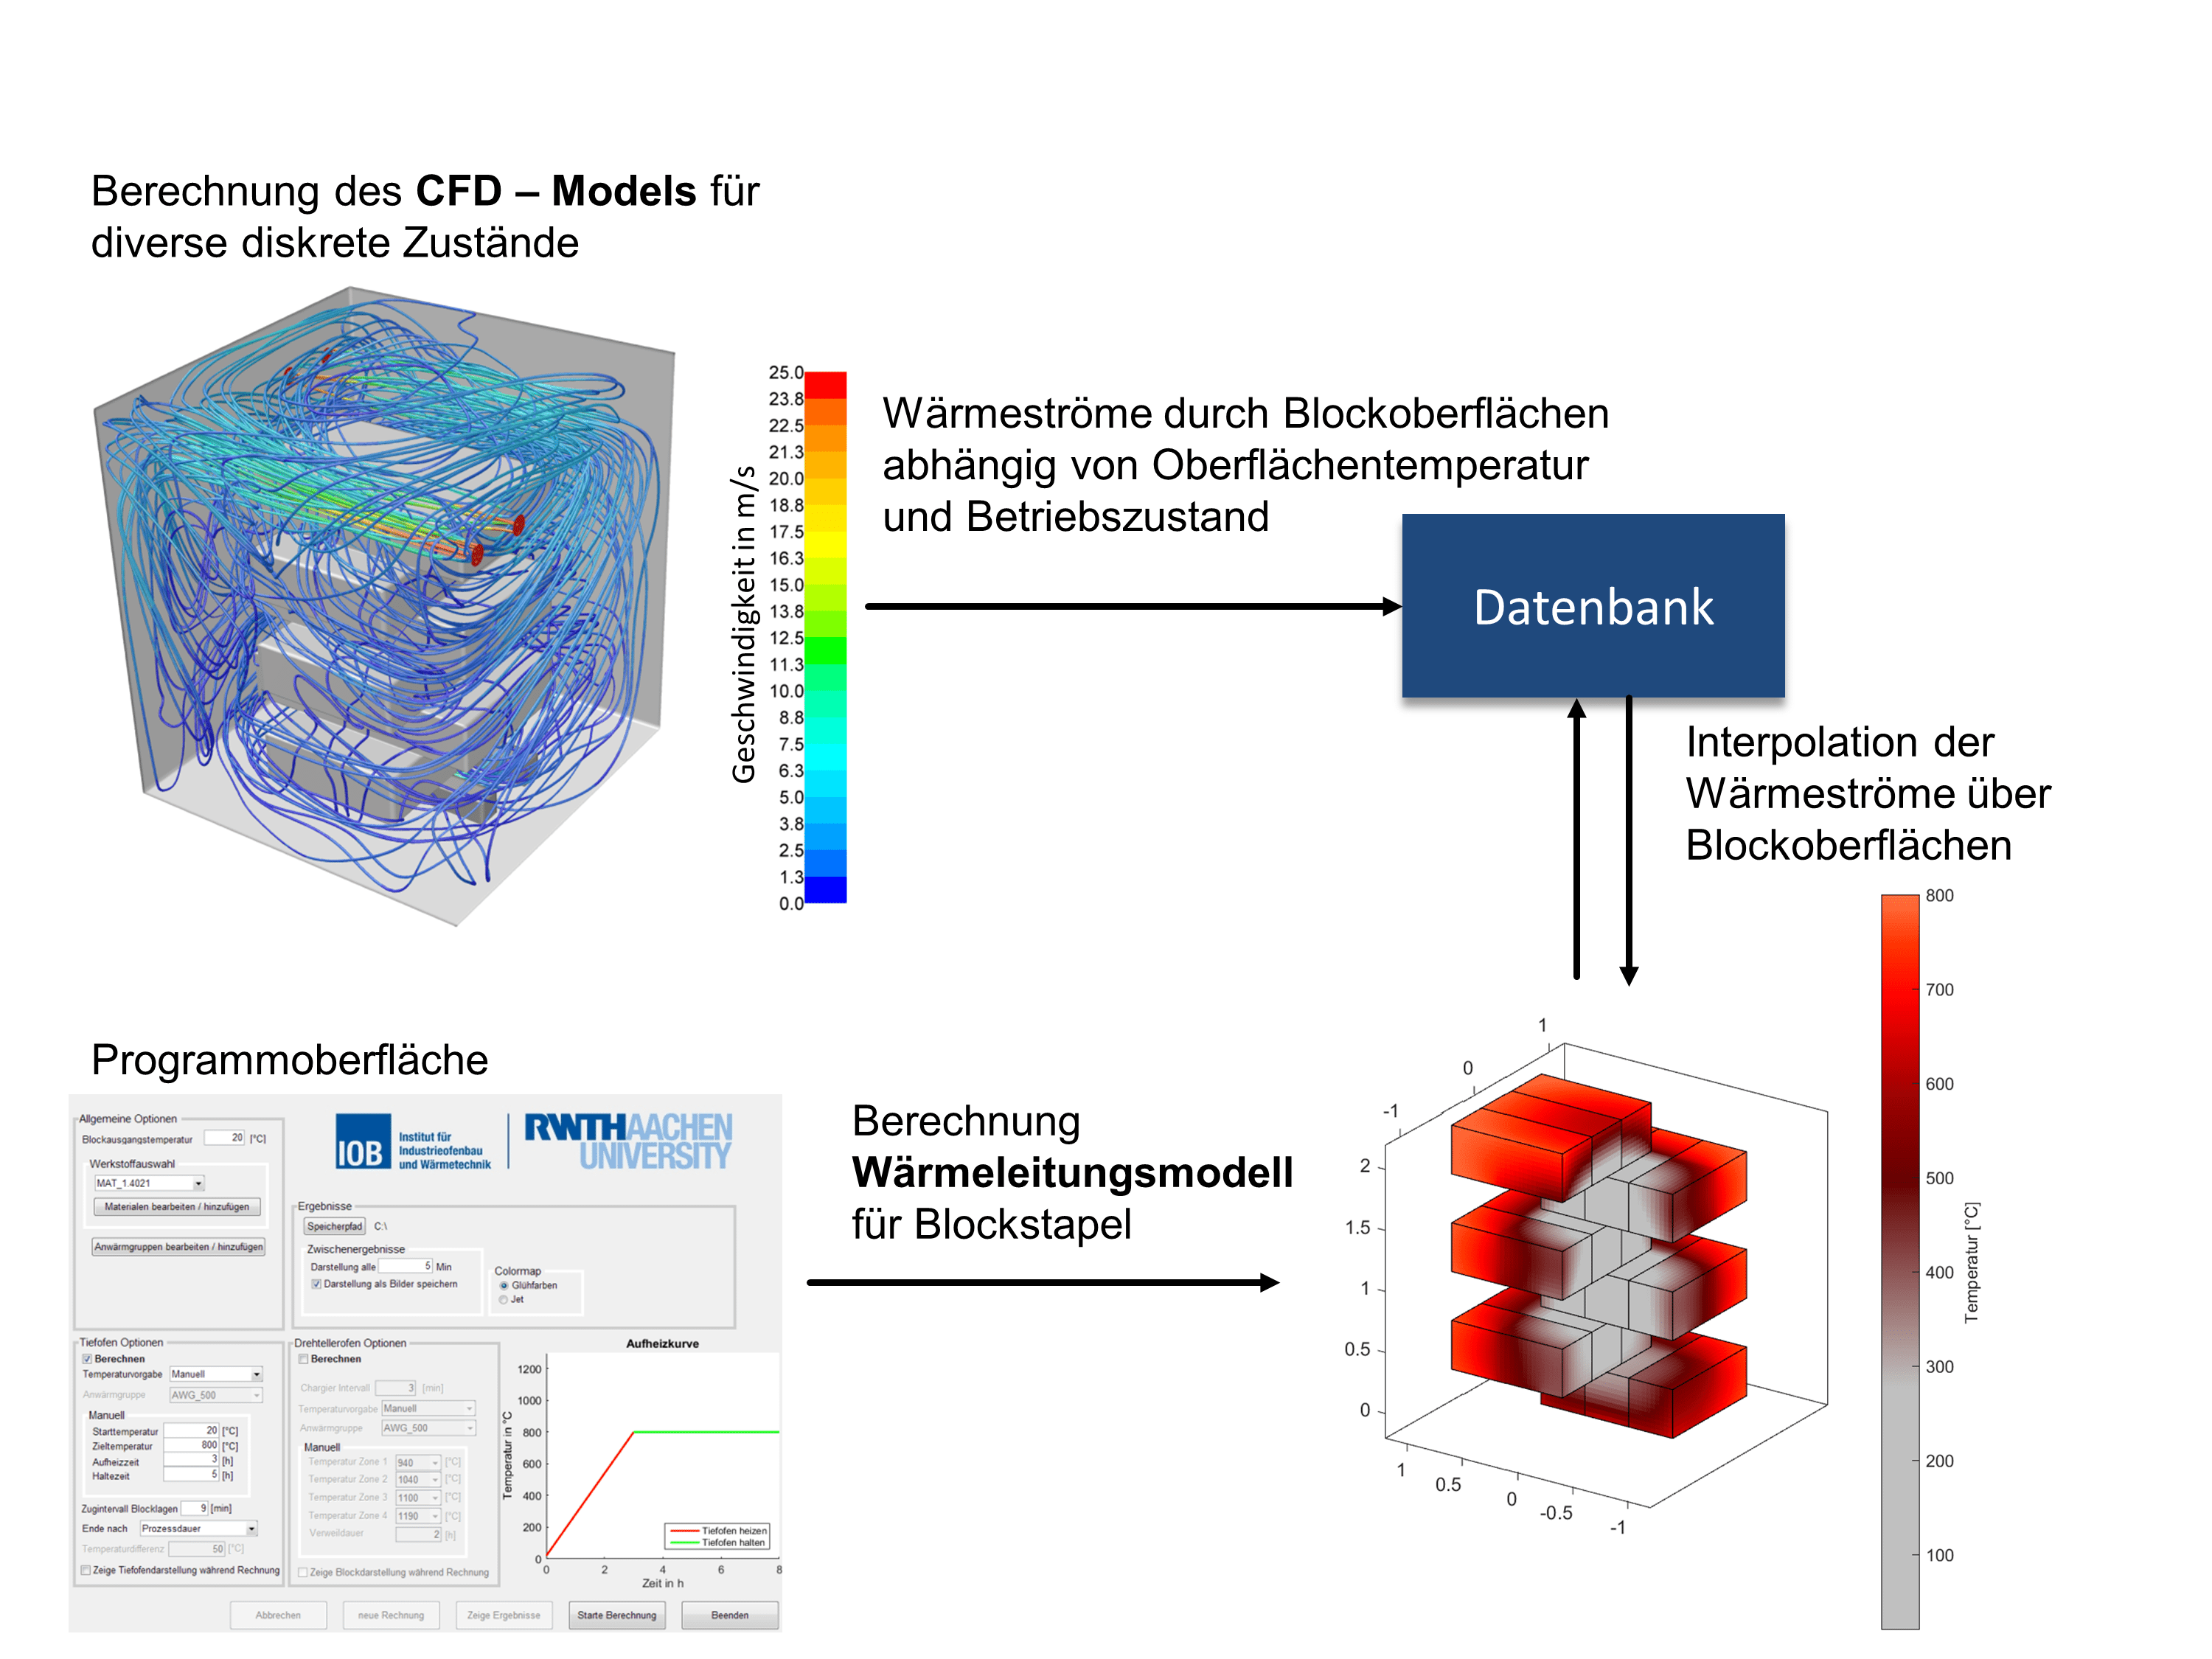Click the RWTH Aachen University logo
This screenshot has height=1659, width=2212.
click(628, 1141)
